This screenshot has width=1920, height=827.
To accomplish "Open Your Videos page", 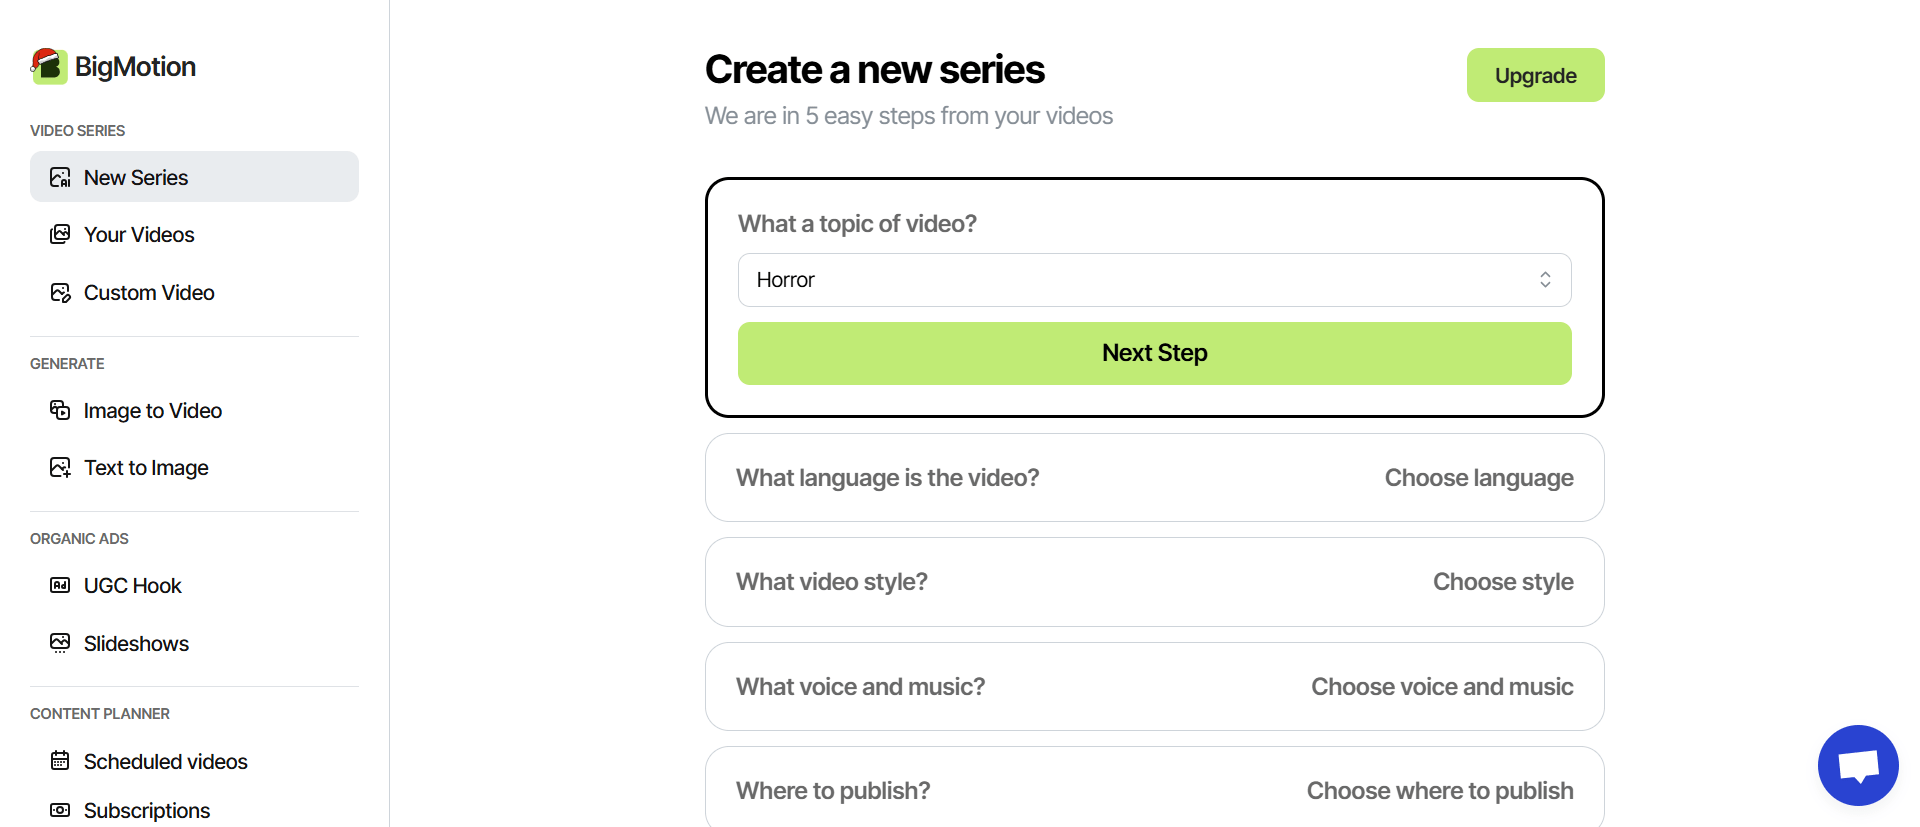I will coord(139,235).
